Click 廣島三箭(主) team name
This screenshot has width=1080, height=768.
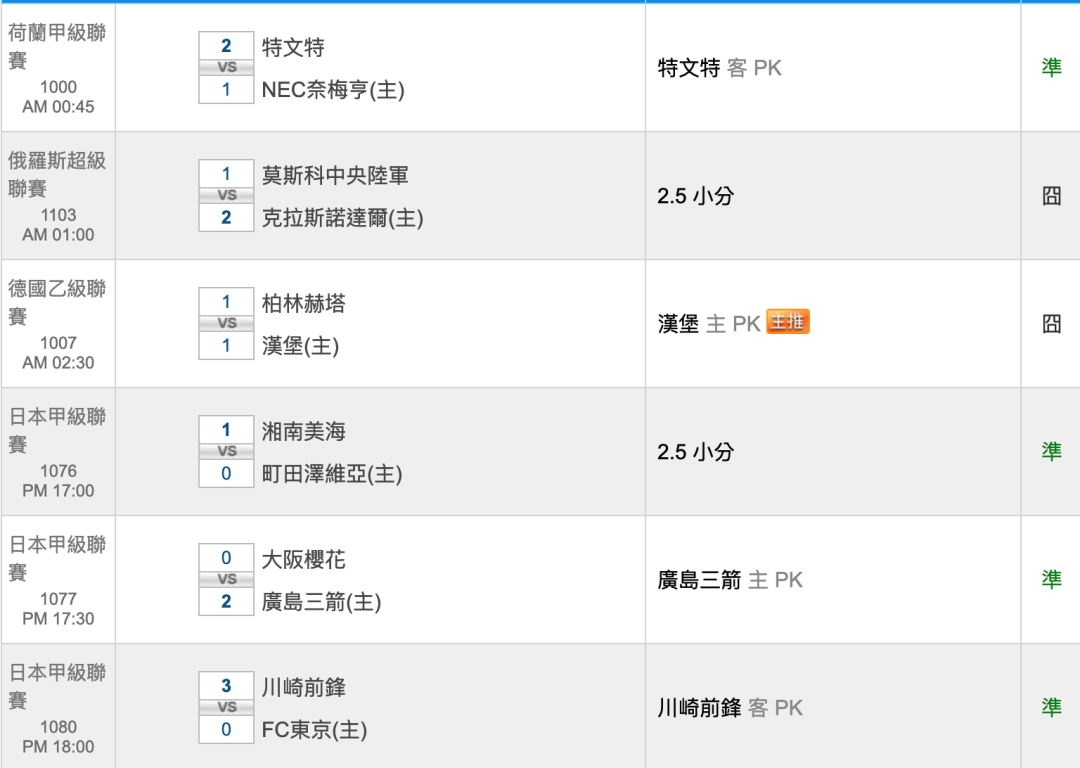pyautogui.click(x=321, y=602)
